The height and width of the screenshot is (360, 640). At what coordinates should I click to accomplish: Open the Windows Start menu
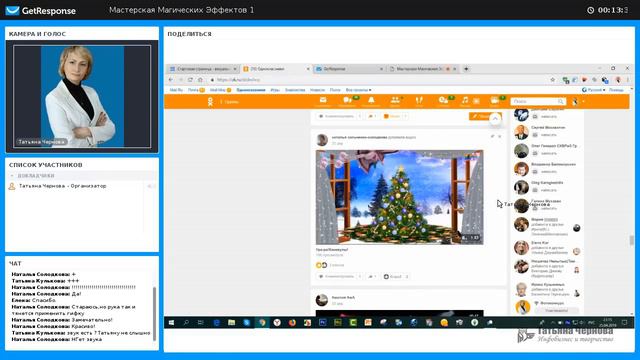pos(171,322)
